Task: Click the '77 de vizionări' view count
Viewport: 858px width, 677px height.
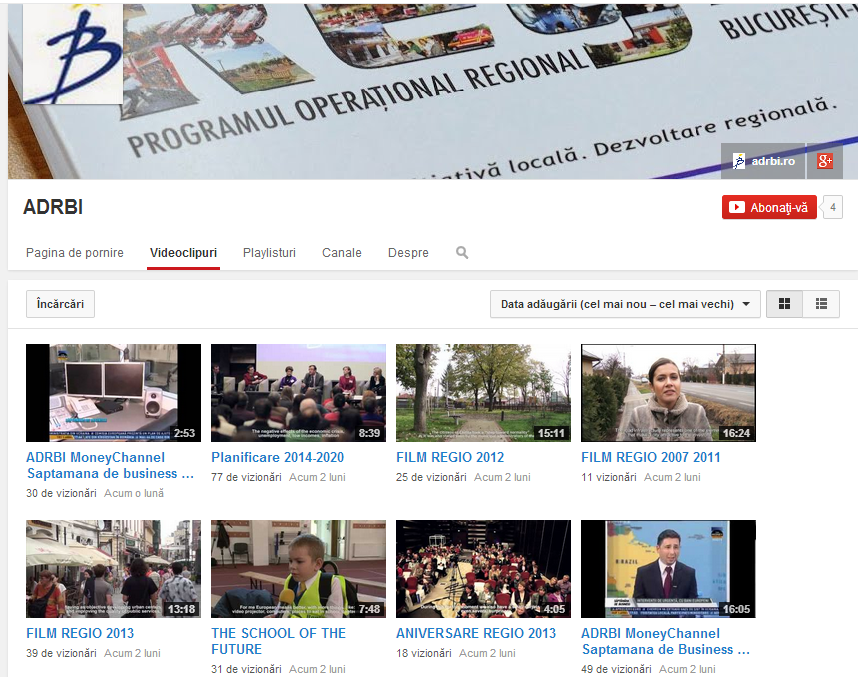Action: pos(246,477)
